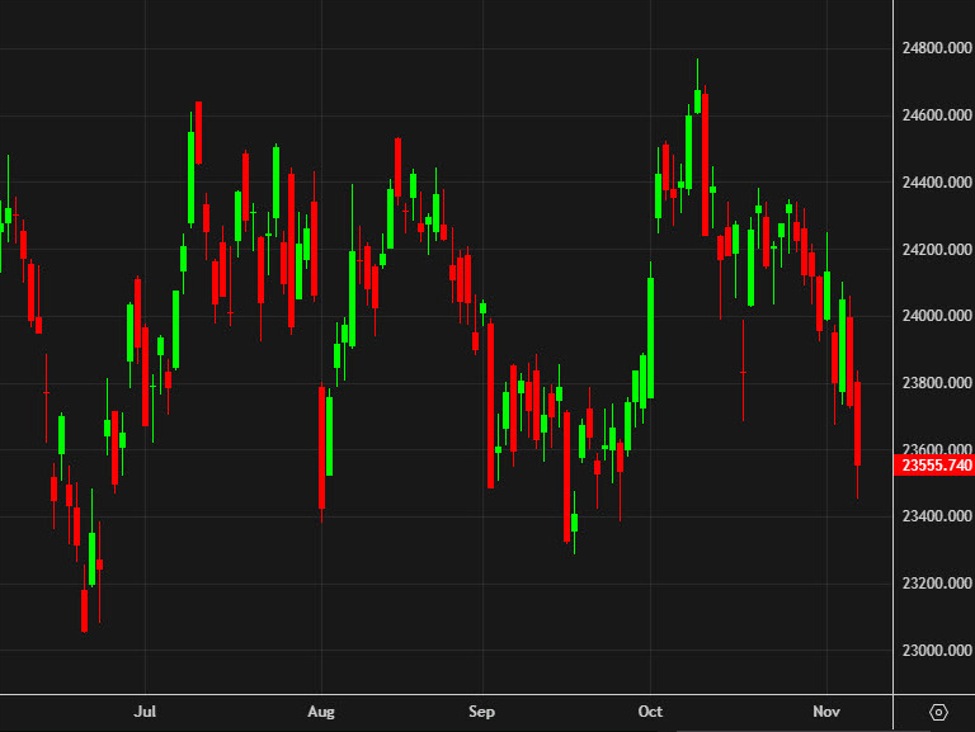Viewport: 975px width, 732px height.
Task: Select the doji candle below October
Action: (x=742, y=372)
